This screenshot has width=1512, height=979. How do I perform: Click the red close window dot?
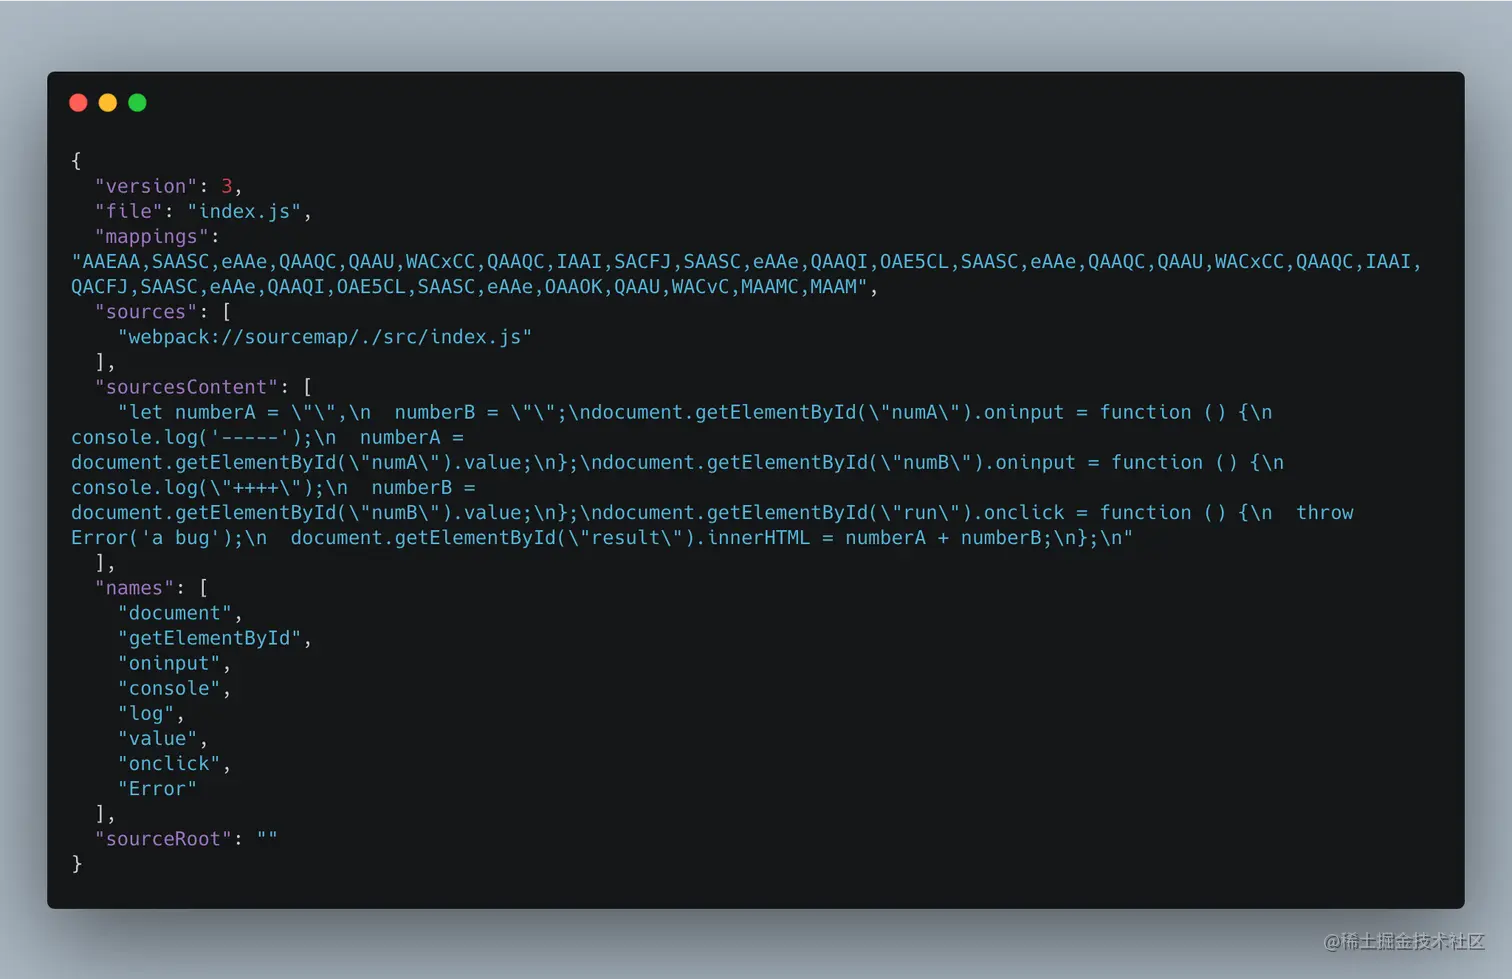(78, 103)
